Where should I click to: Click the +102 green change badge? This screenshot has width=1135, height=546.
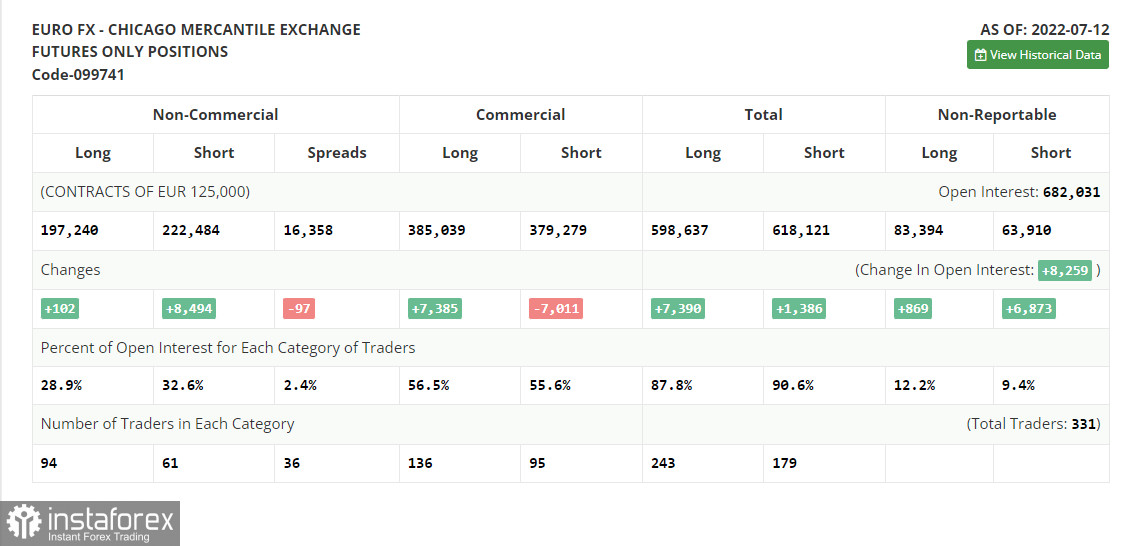62,309
